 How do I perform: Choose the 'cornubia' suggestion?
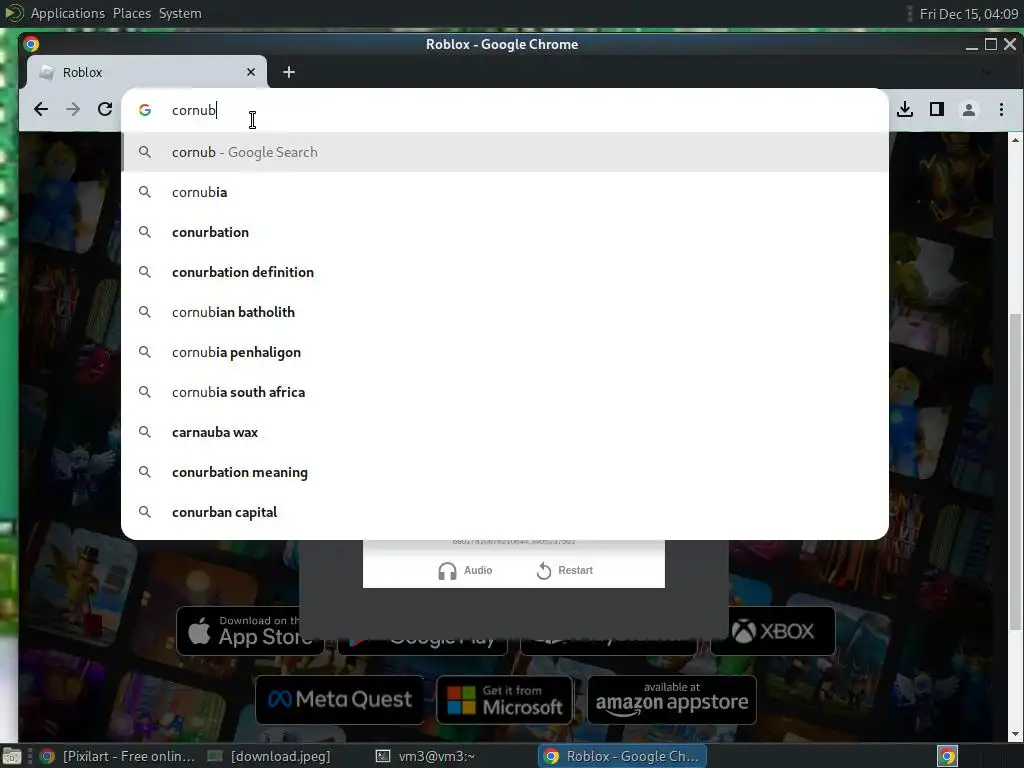(x=504, y=192)
